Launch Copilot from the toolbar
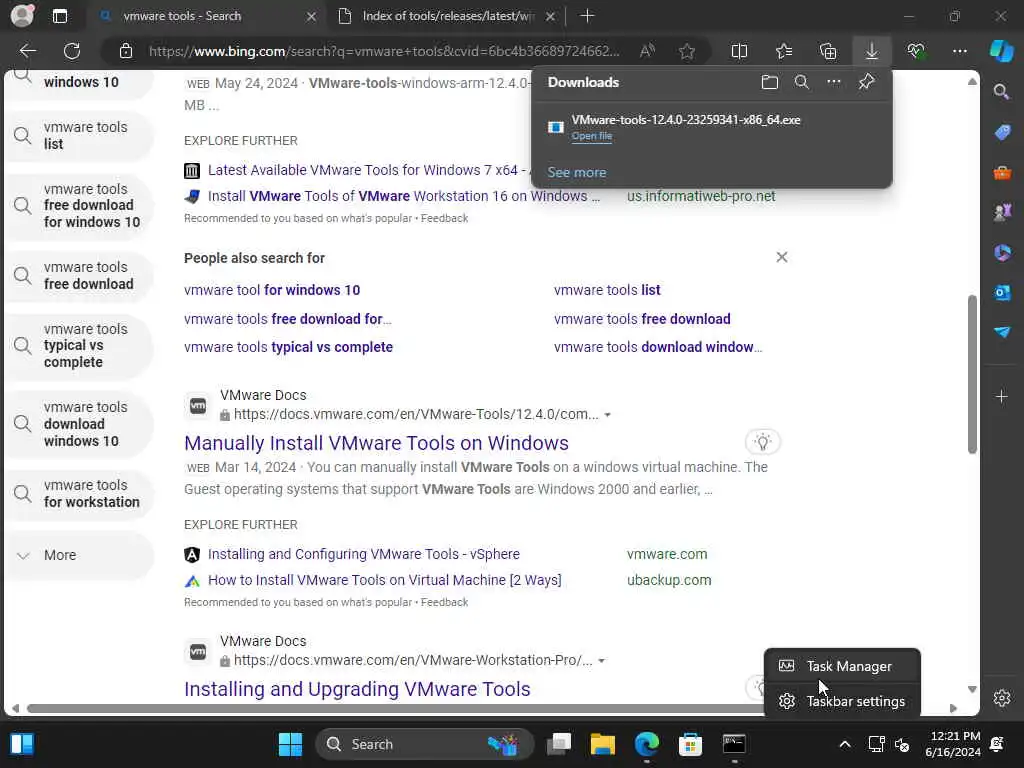Screen dimensions: 1024x768 pyautogui.click(x=1001, y=51)
